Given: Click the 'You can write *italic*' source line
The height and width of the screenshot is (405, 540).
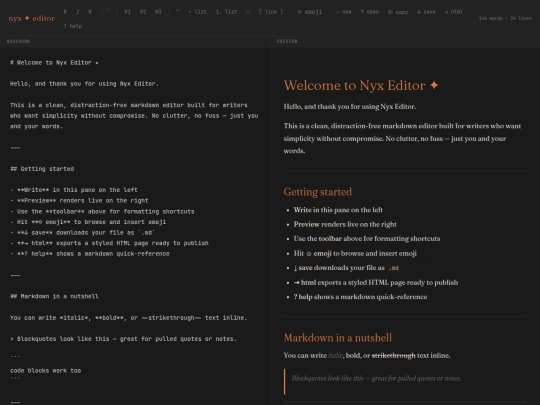Looking at the screenshot, I should point(128,318).
